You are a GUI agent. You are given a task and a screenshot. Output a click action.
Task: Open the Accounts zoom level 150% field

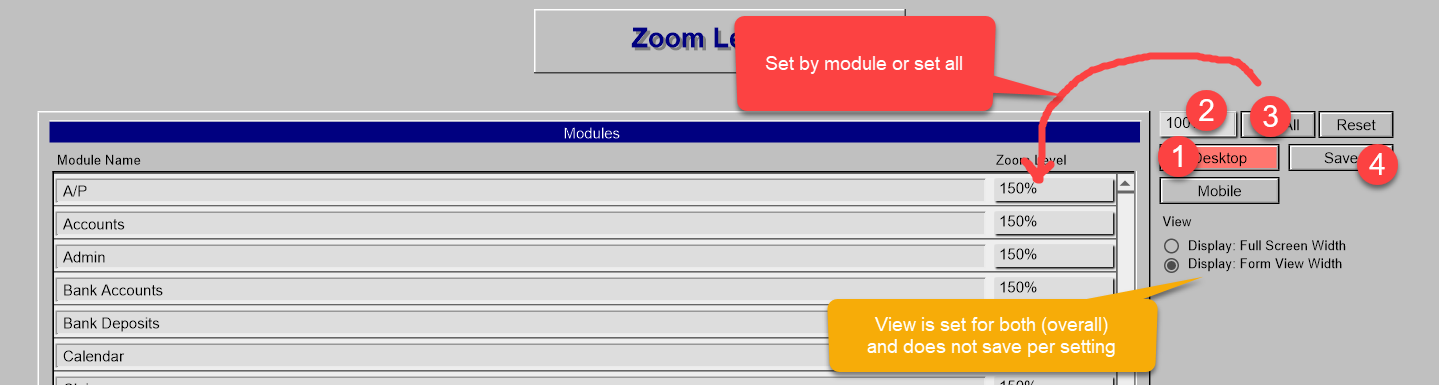(1054, 222)
